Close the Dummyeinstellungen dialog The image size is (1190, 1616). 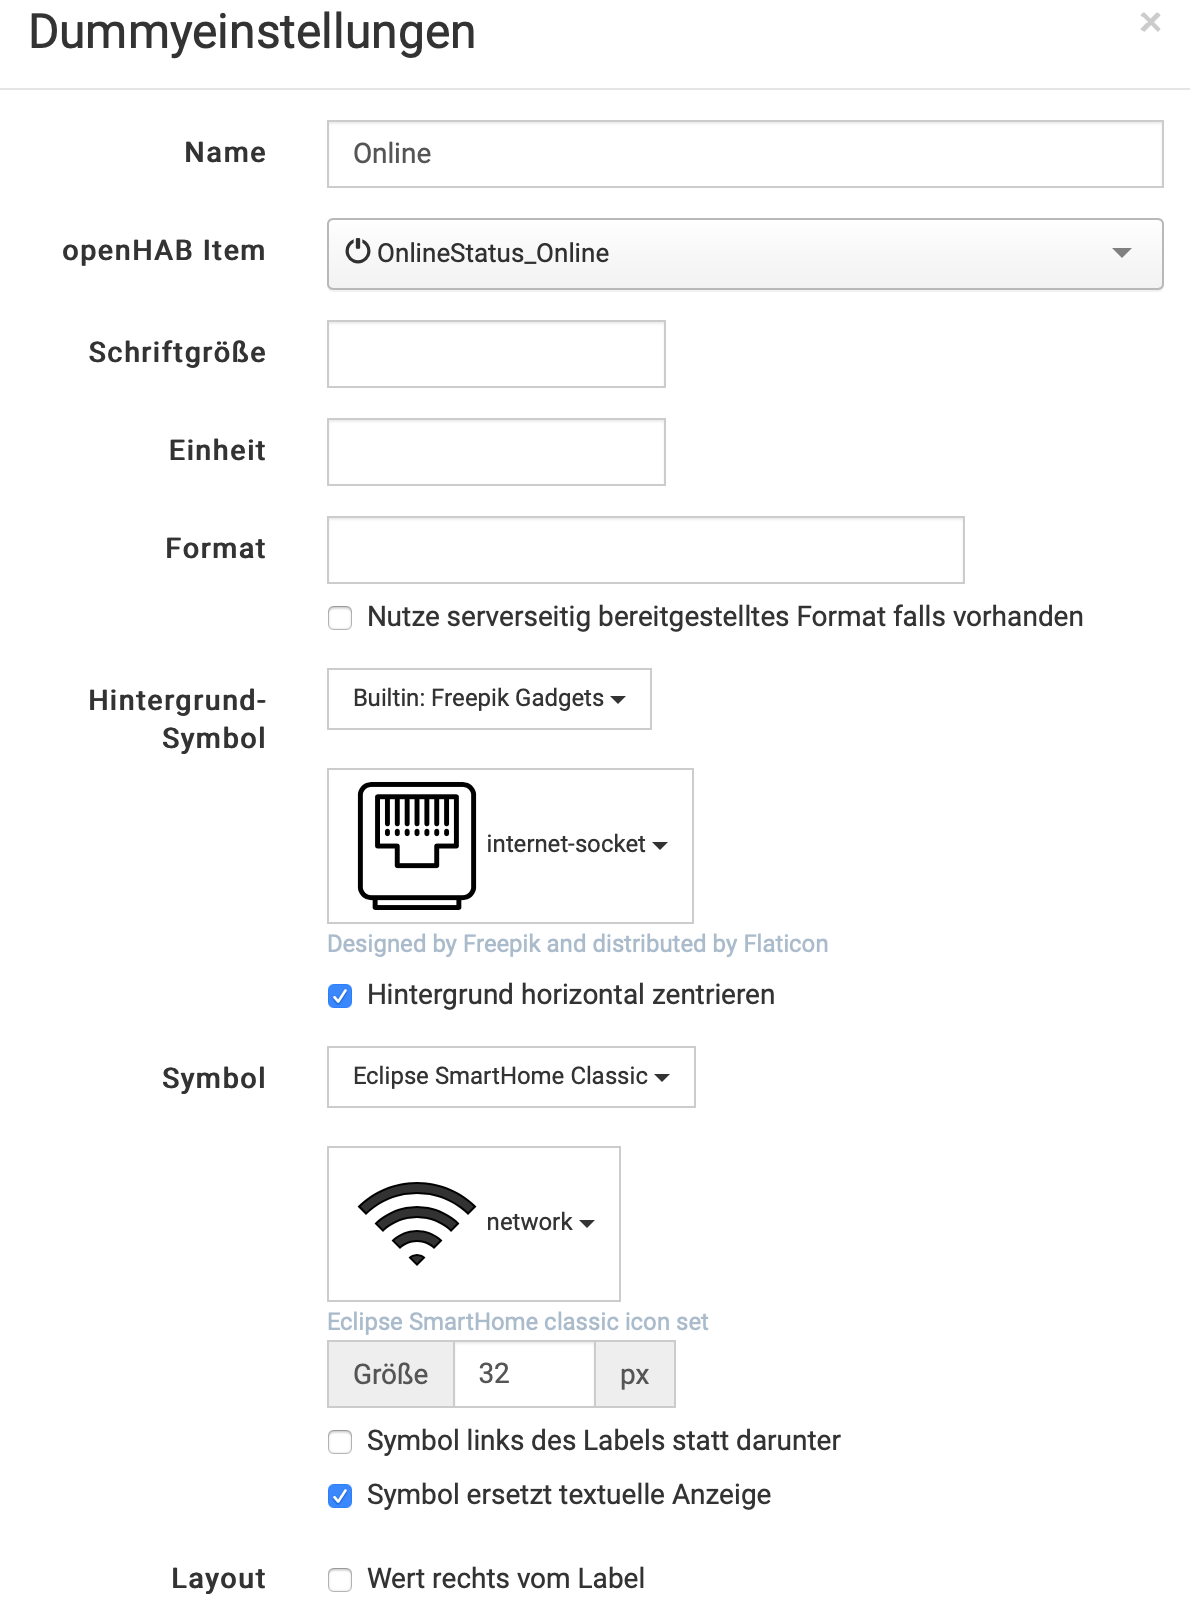click(1150, 23)
